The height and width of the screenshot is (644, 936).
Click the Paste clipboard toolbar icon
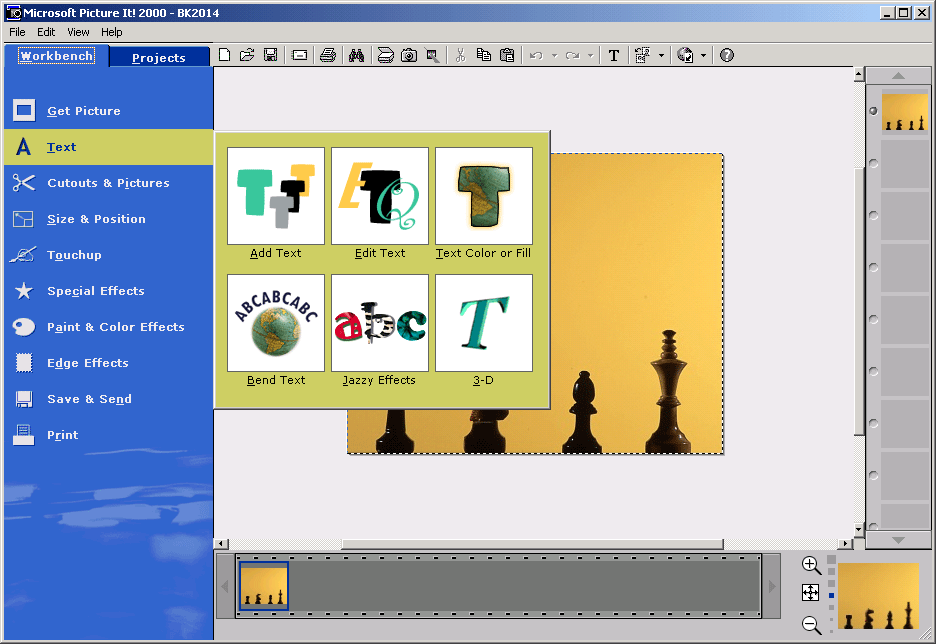tap(507, 56)
